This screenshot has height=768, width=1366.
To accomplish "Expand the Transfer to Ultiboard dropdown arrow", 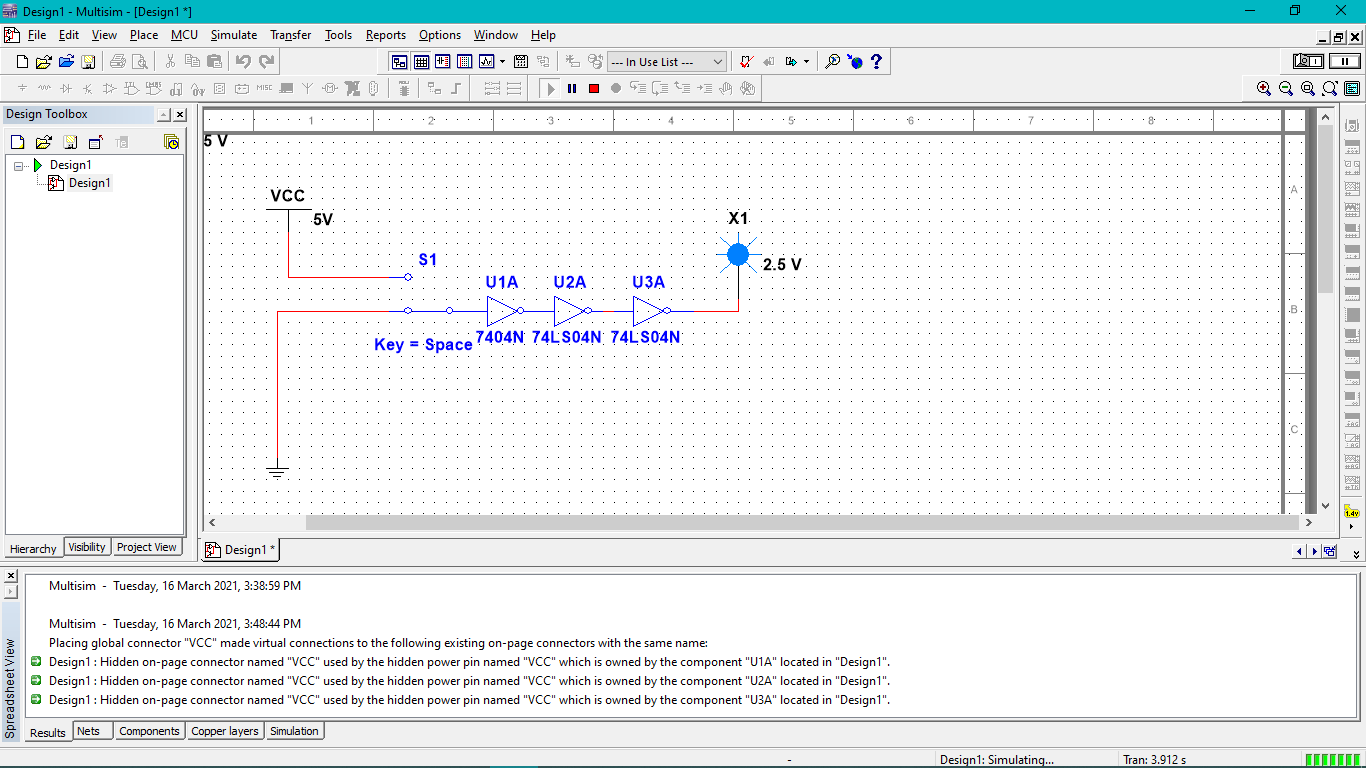I will click(x=806, y=62).
